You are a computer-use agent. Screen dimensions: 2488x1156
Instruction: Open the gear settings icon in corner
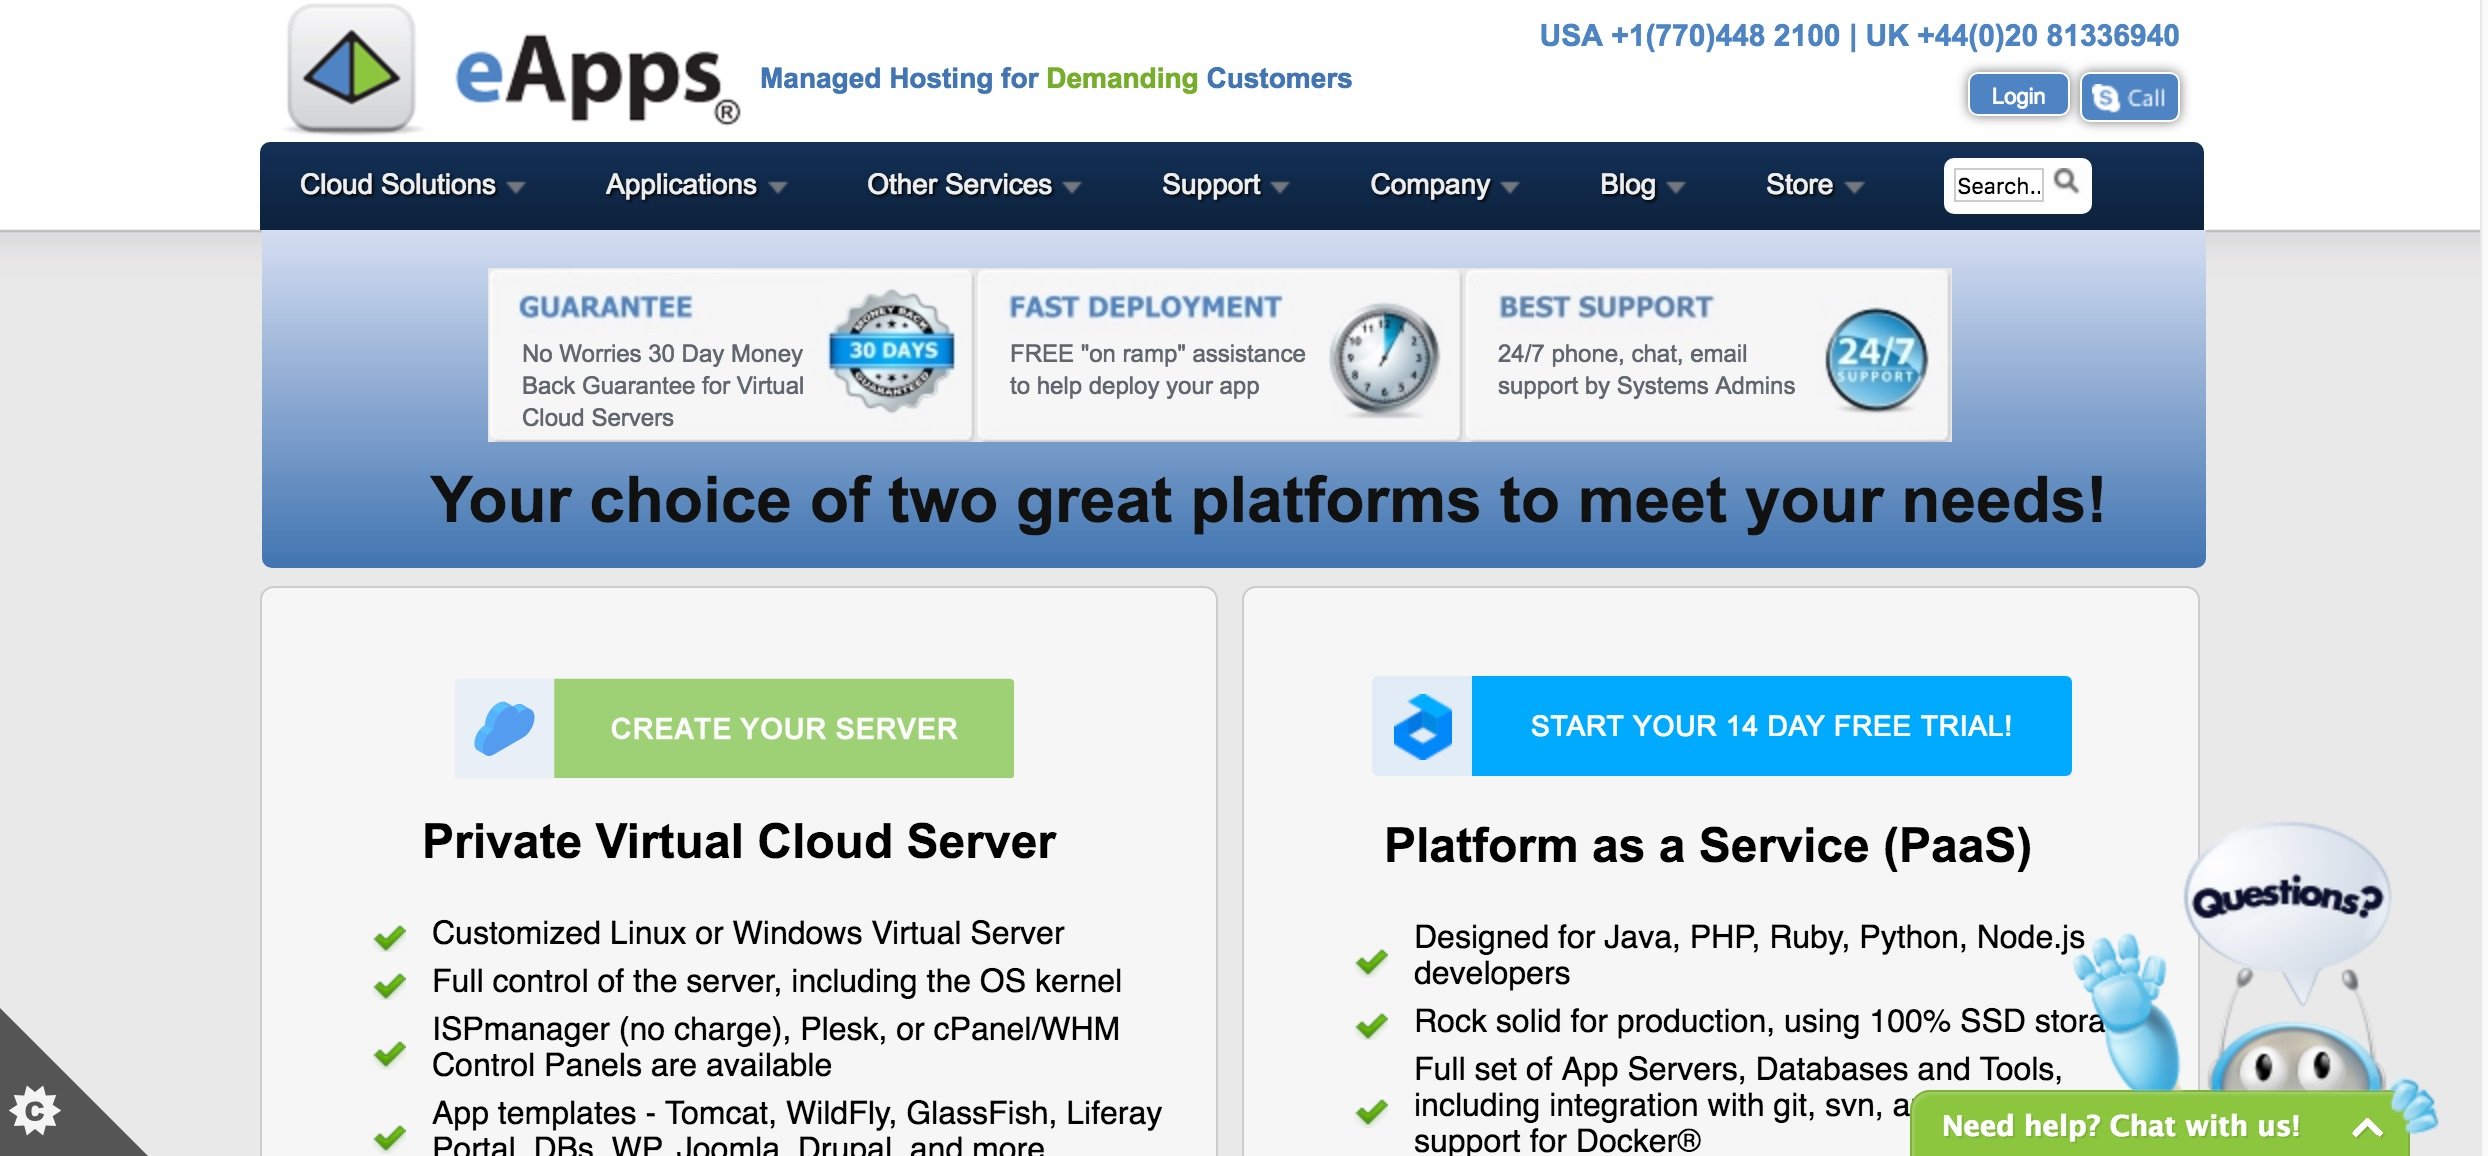pyautogui.click(x=34, y=1110)
